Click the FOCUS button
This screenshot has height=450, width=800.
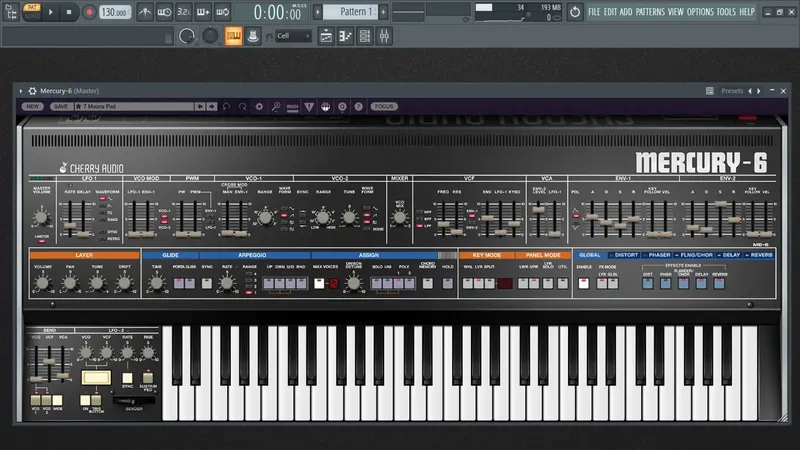[x=384, y=106]
